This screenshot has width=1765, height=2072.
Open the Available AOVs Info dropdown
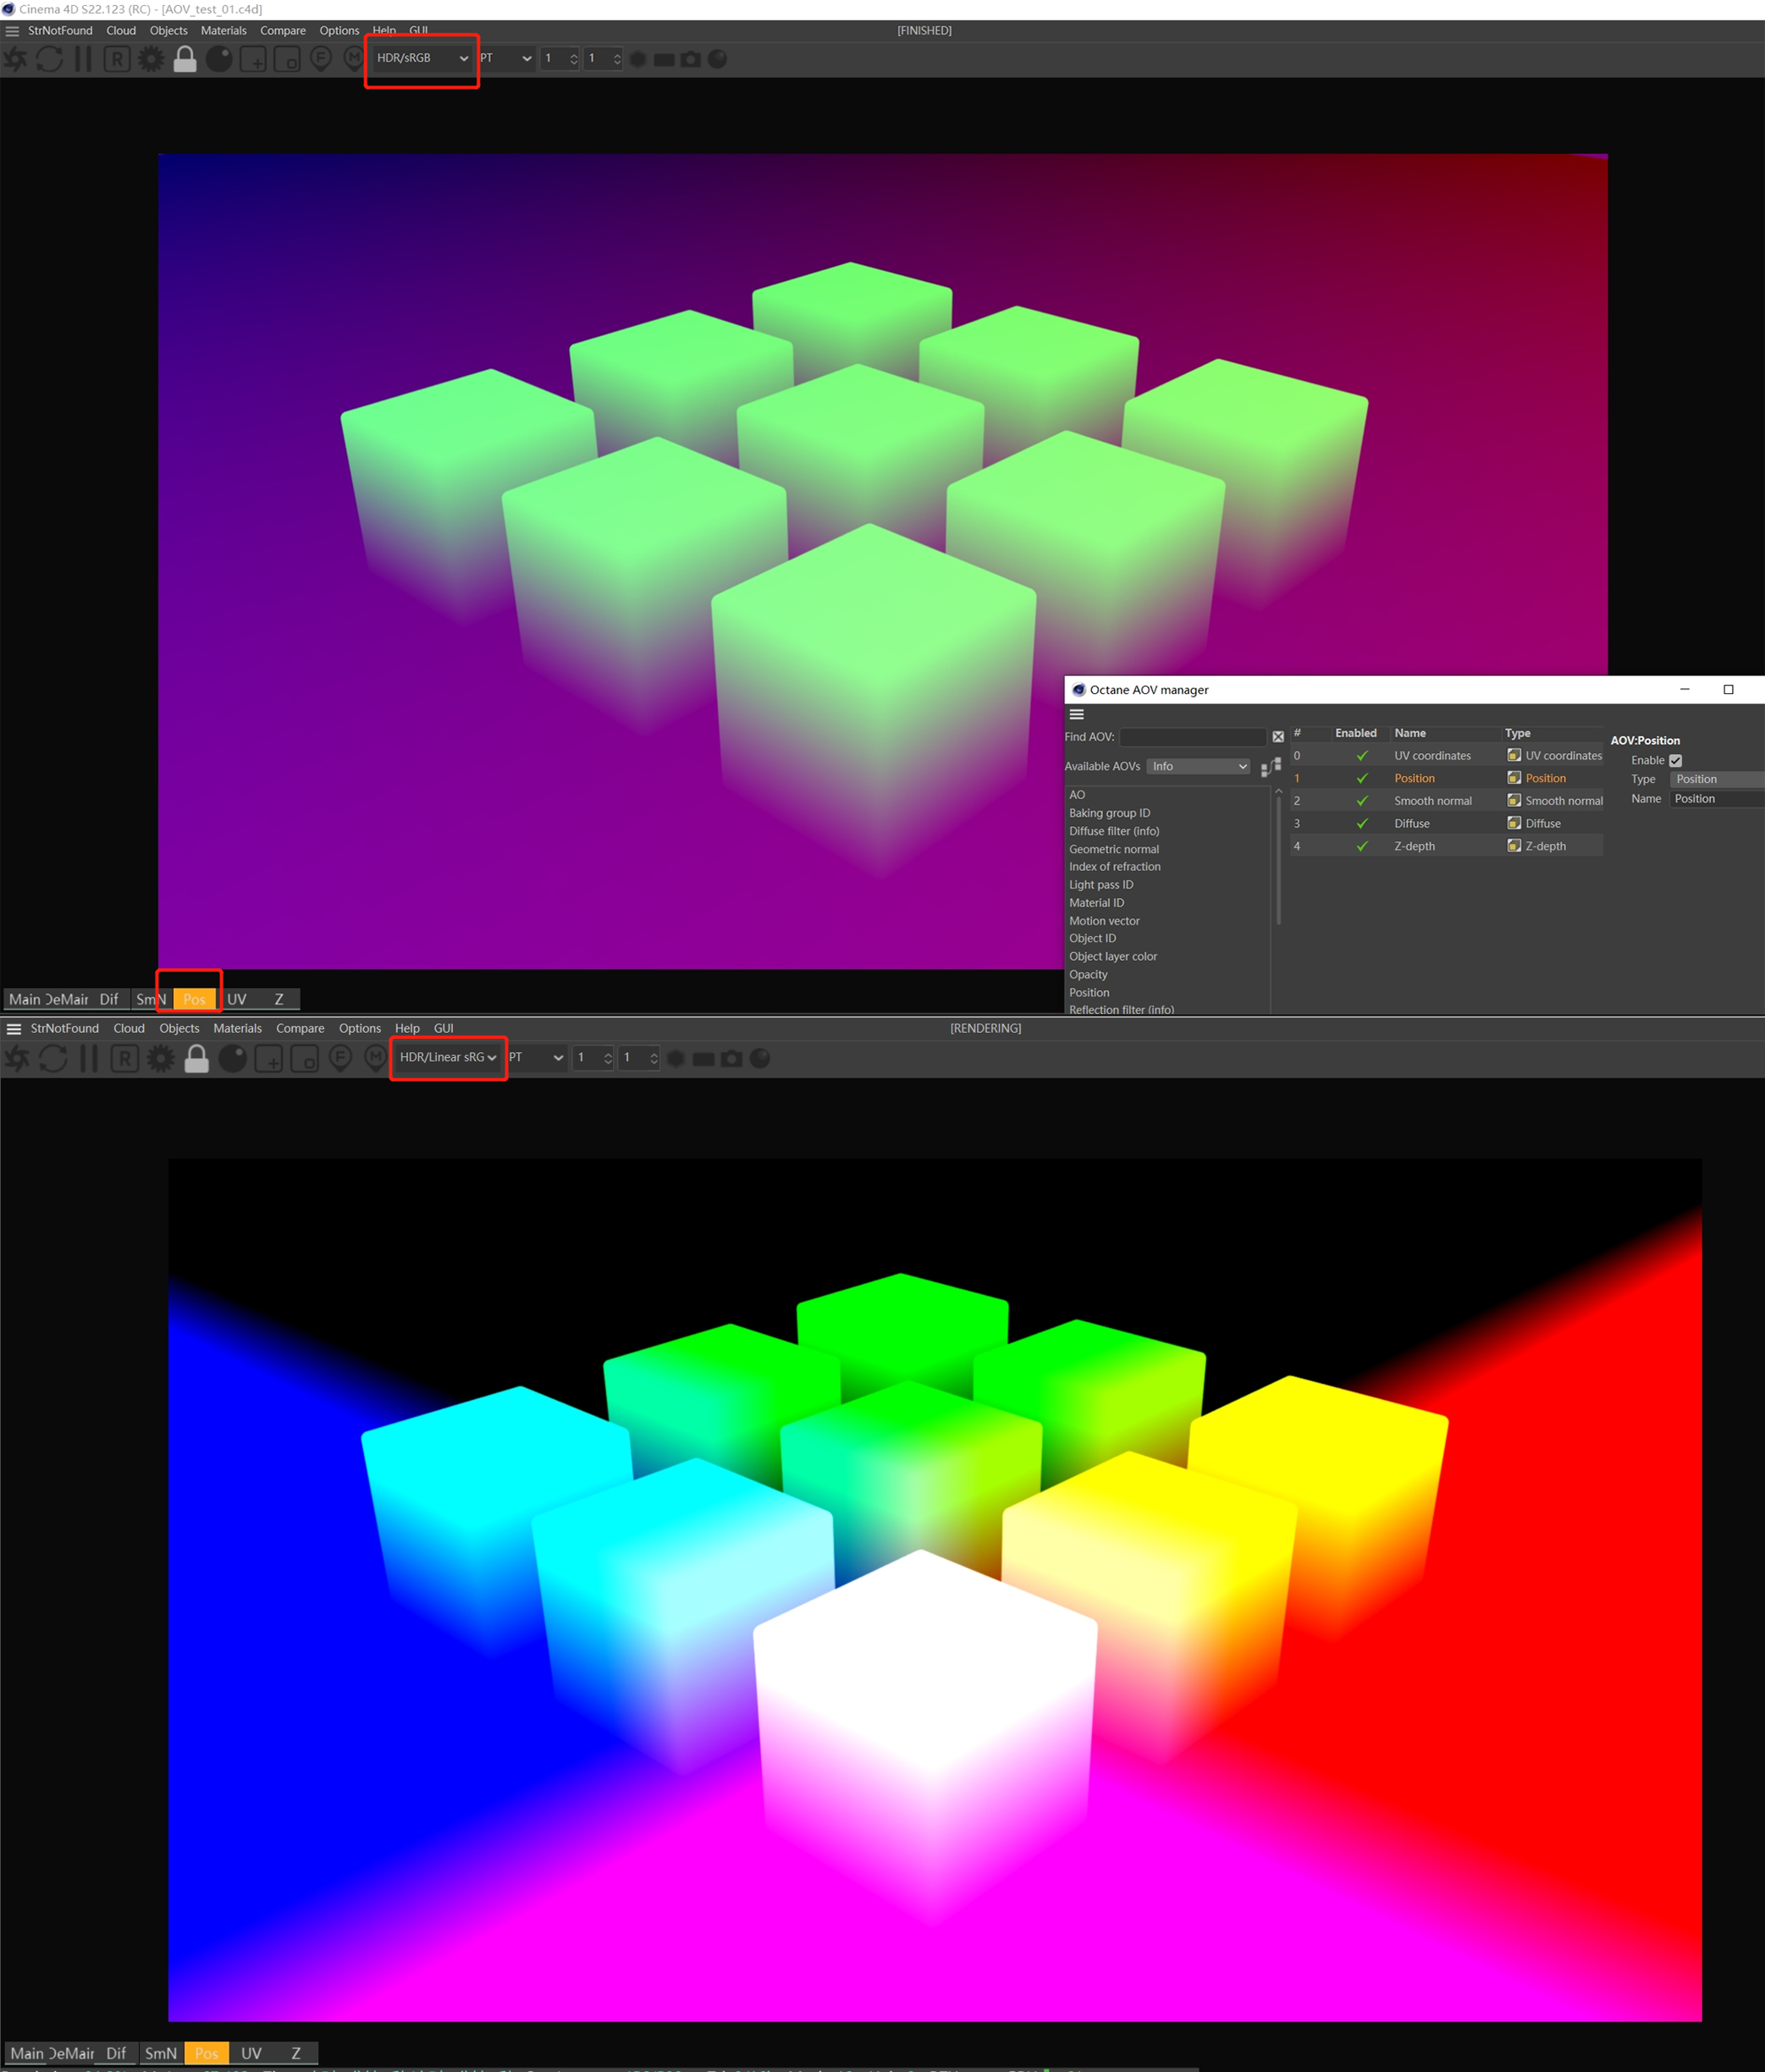click(x=1198, y=767)
